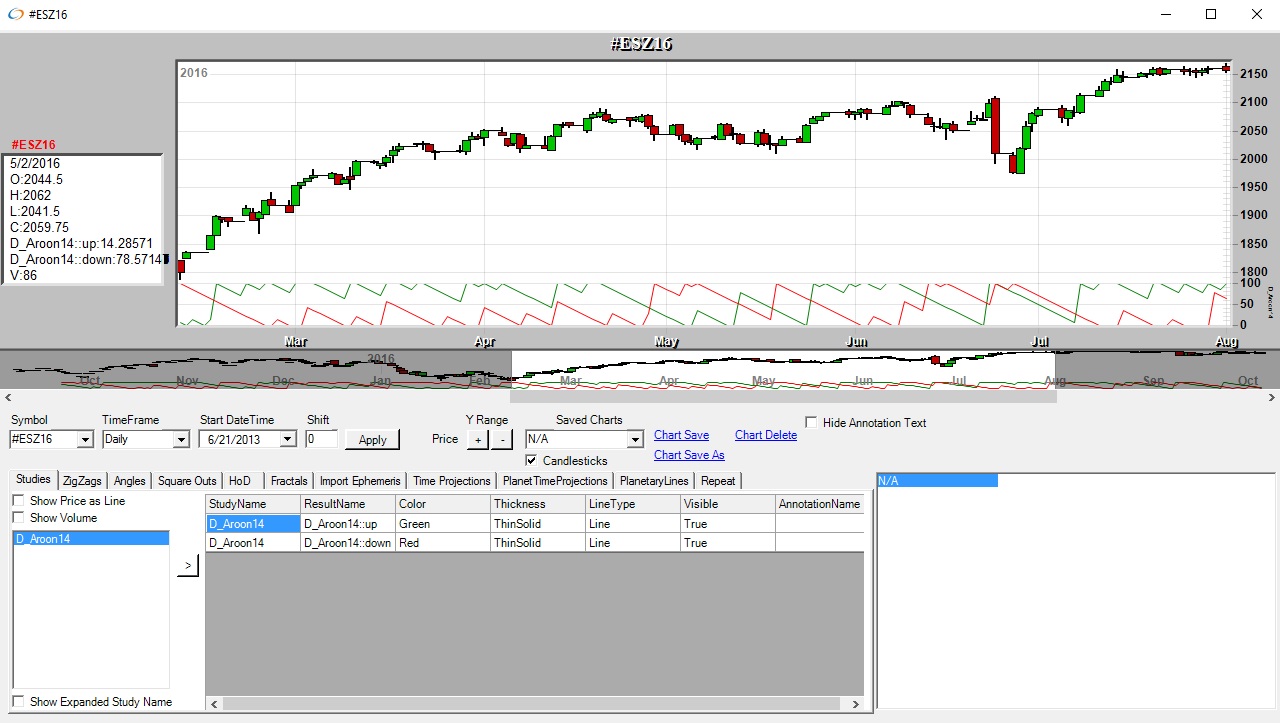
Task: Click the grid's right scroll arrow
Action: pyautogui.click(x=855, y=704)
